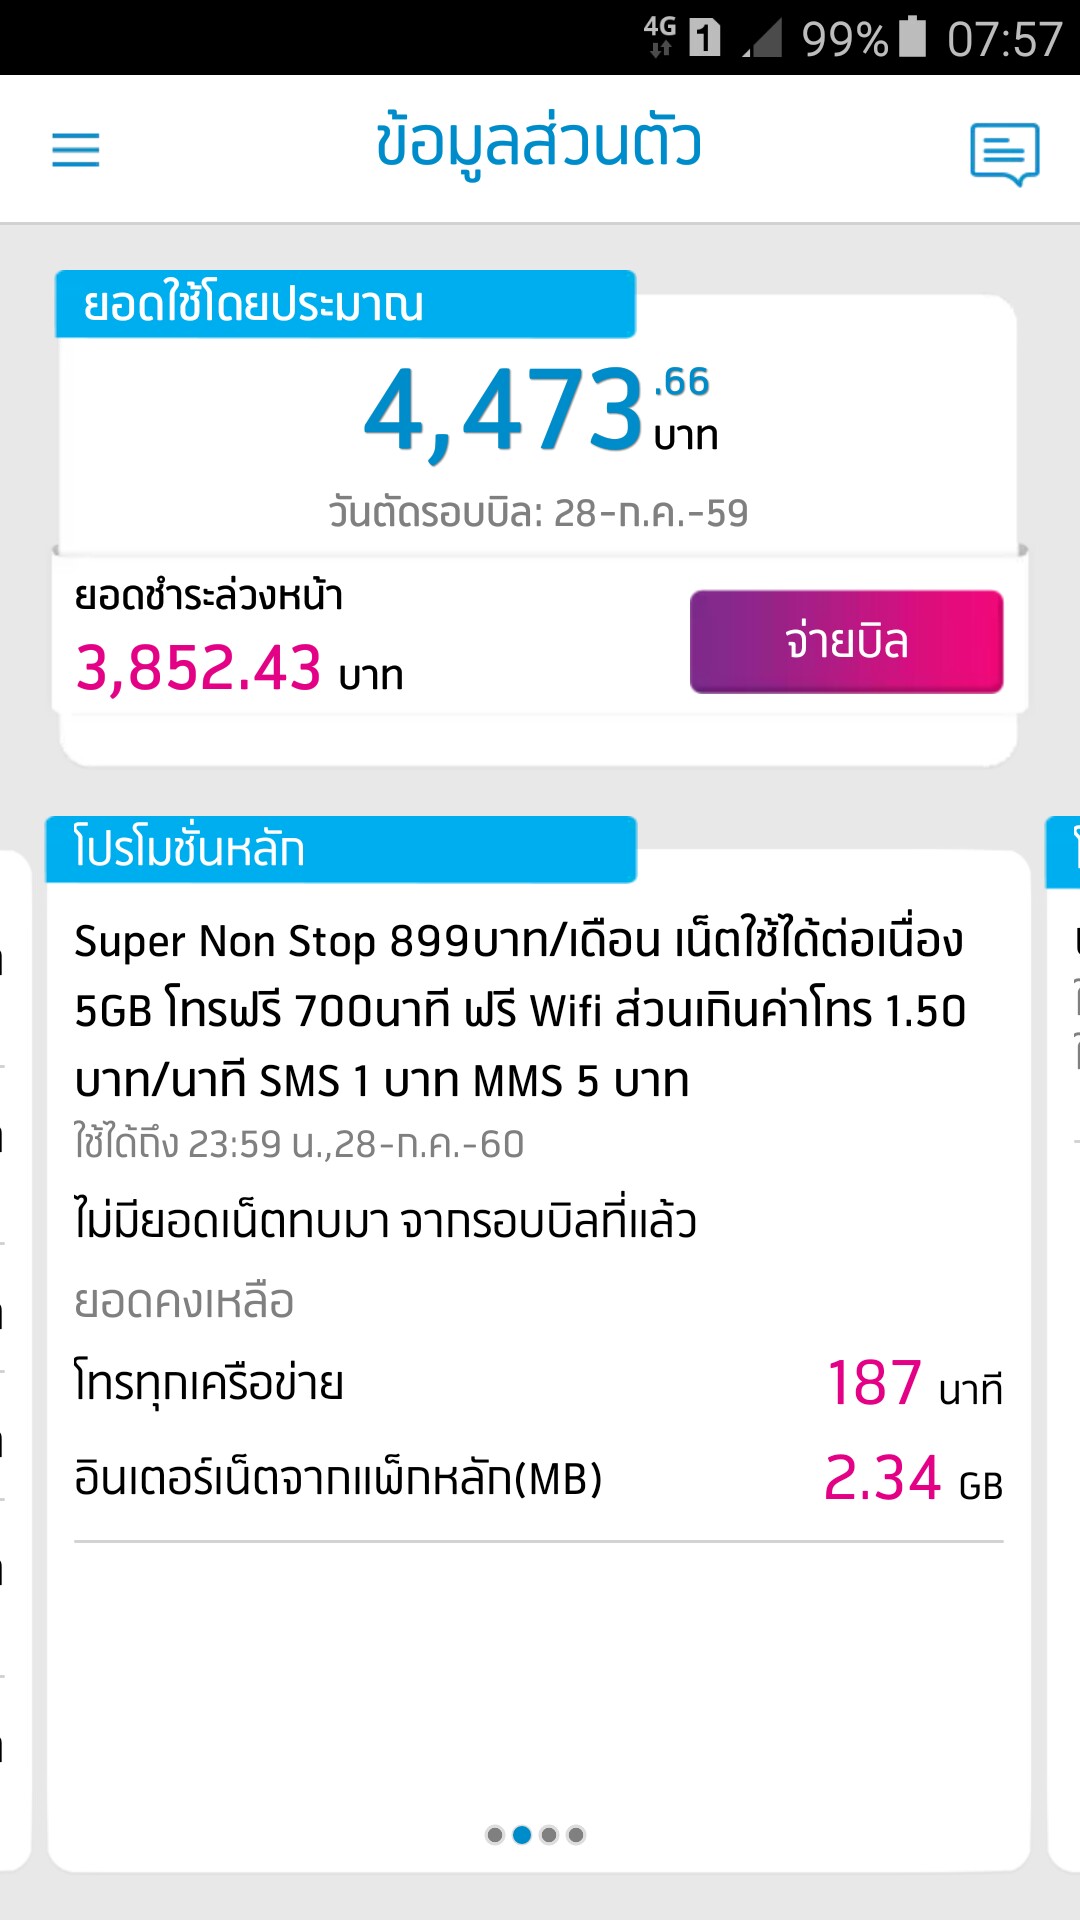
Task: Select the third page indicator dot
Action: [549, 1835]
